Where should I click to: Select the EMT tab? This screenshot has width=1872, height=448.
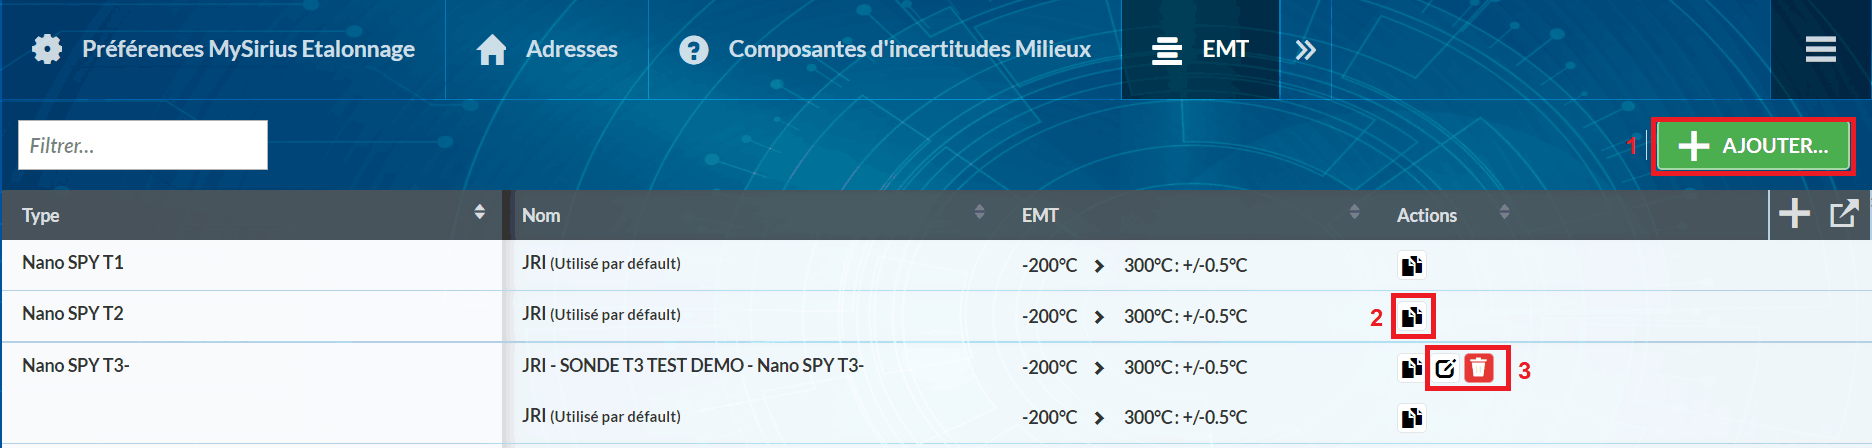click(x=1200, y=49)
